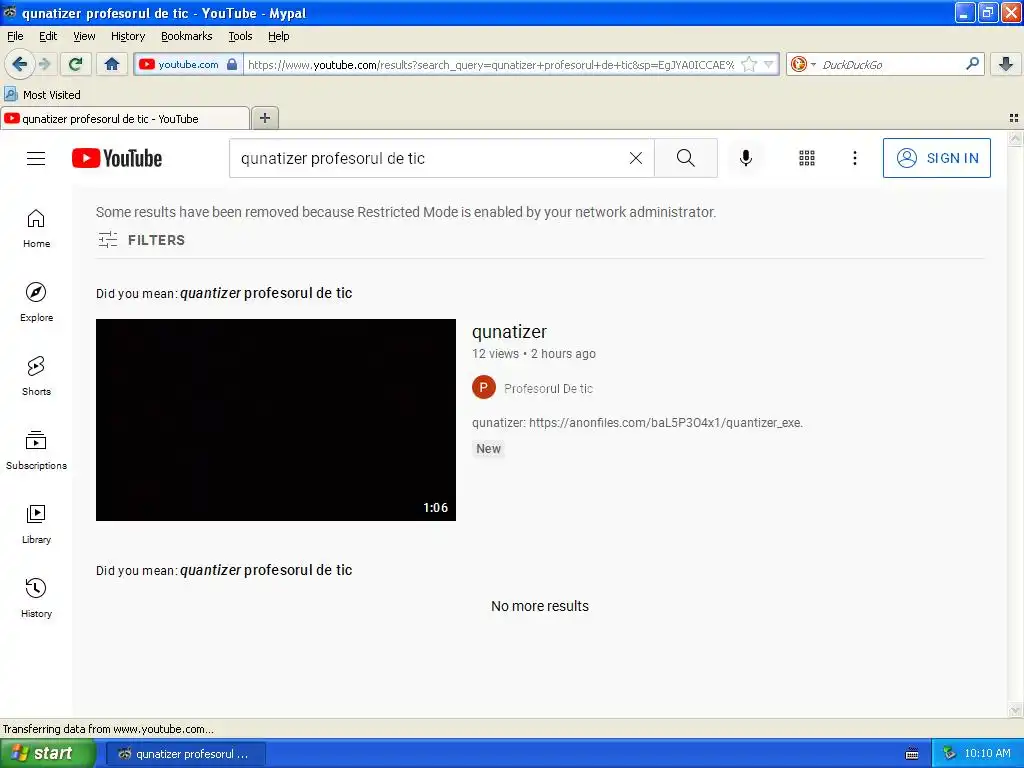Bookmark this page with the star icon
The image size is (1024, 768).
[749, 64]
